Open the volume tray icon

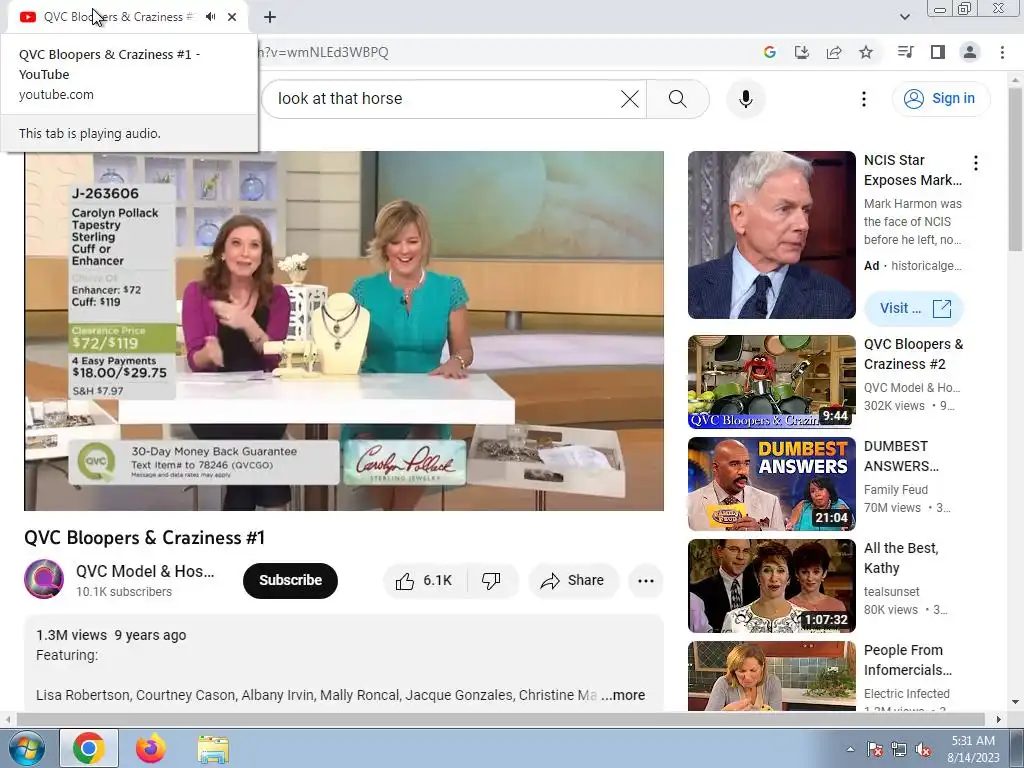click(x=923, y=749)
